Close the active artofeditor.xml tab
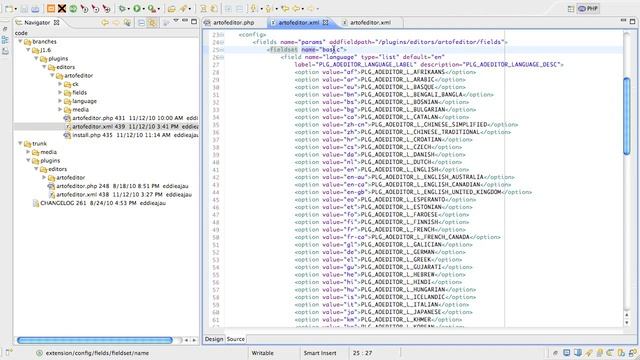Viewport: 640px width, 360px height. pyautogui.click(x=325, y=22)
